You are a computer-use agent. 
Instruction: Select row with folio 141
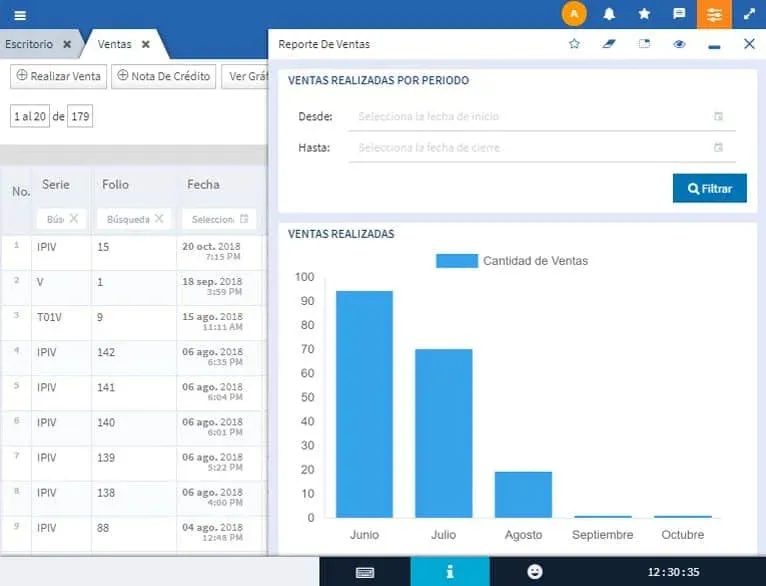tap(133, 393)
